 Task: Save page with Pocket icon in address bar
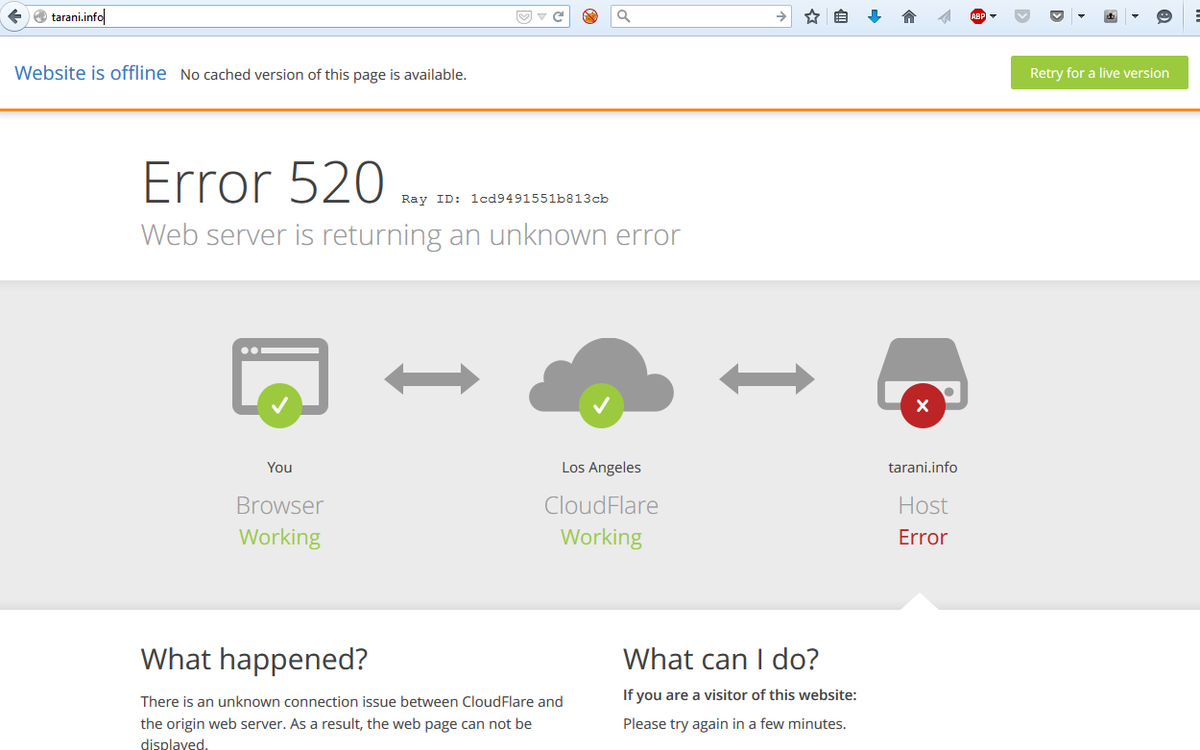[523, 16]
